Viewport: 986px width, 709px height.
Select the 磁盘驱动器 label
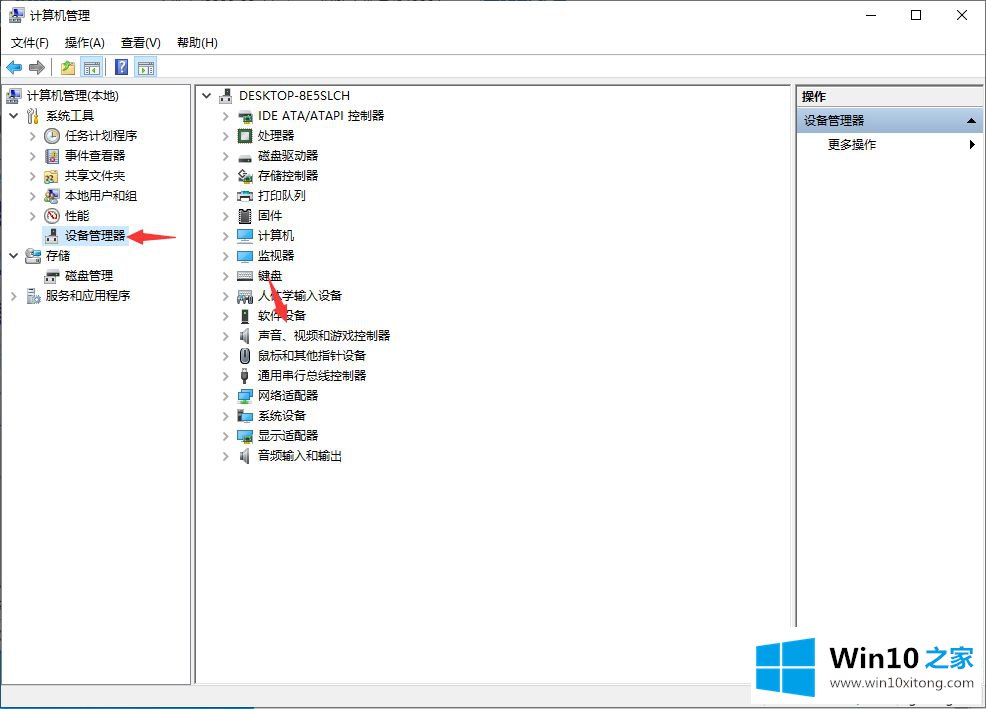click(288, 156)
